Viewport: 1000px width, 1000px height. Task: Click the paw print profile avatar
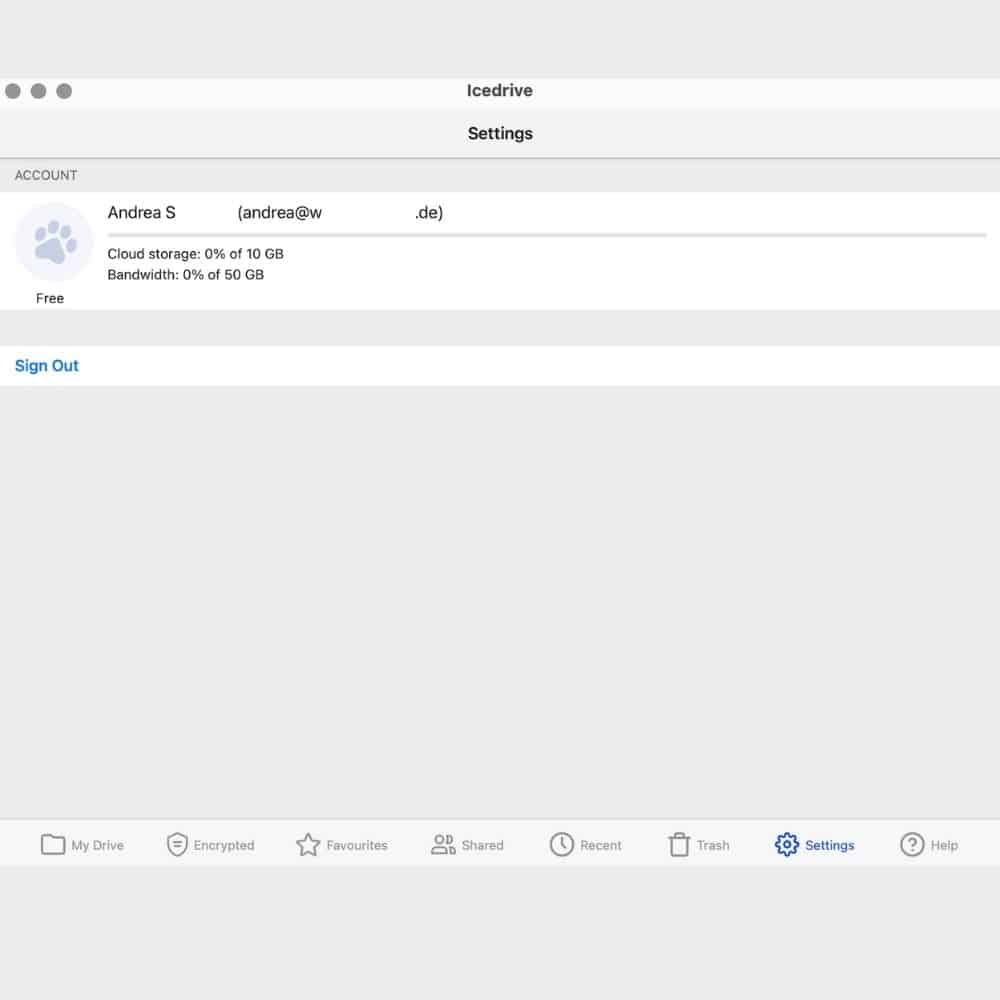coord(54,242)
